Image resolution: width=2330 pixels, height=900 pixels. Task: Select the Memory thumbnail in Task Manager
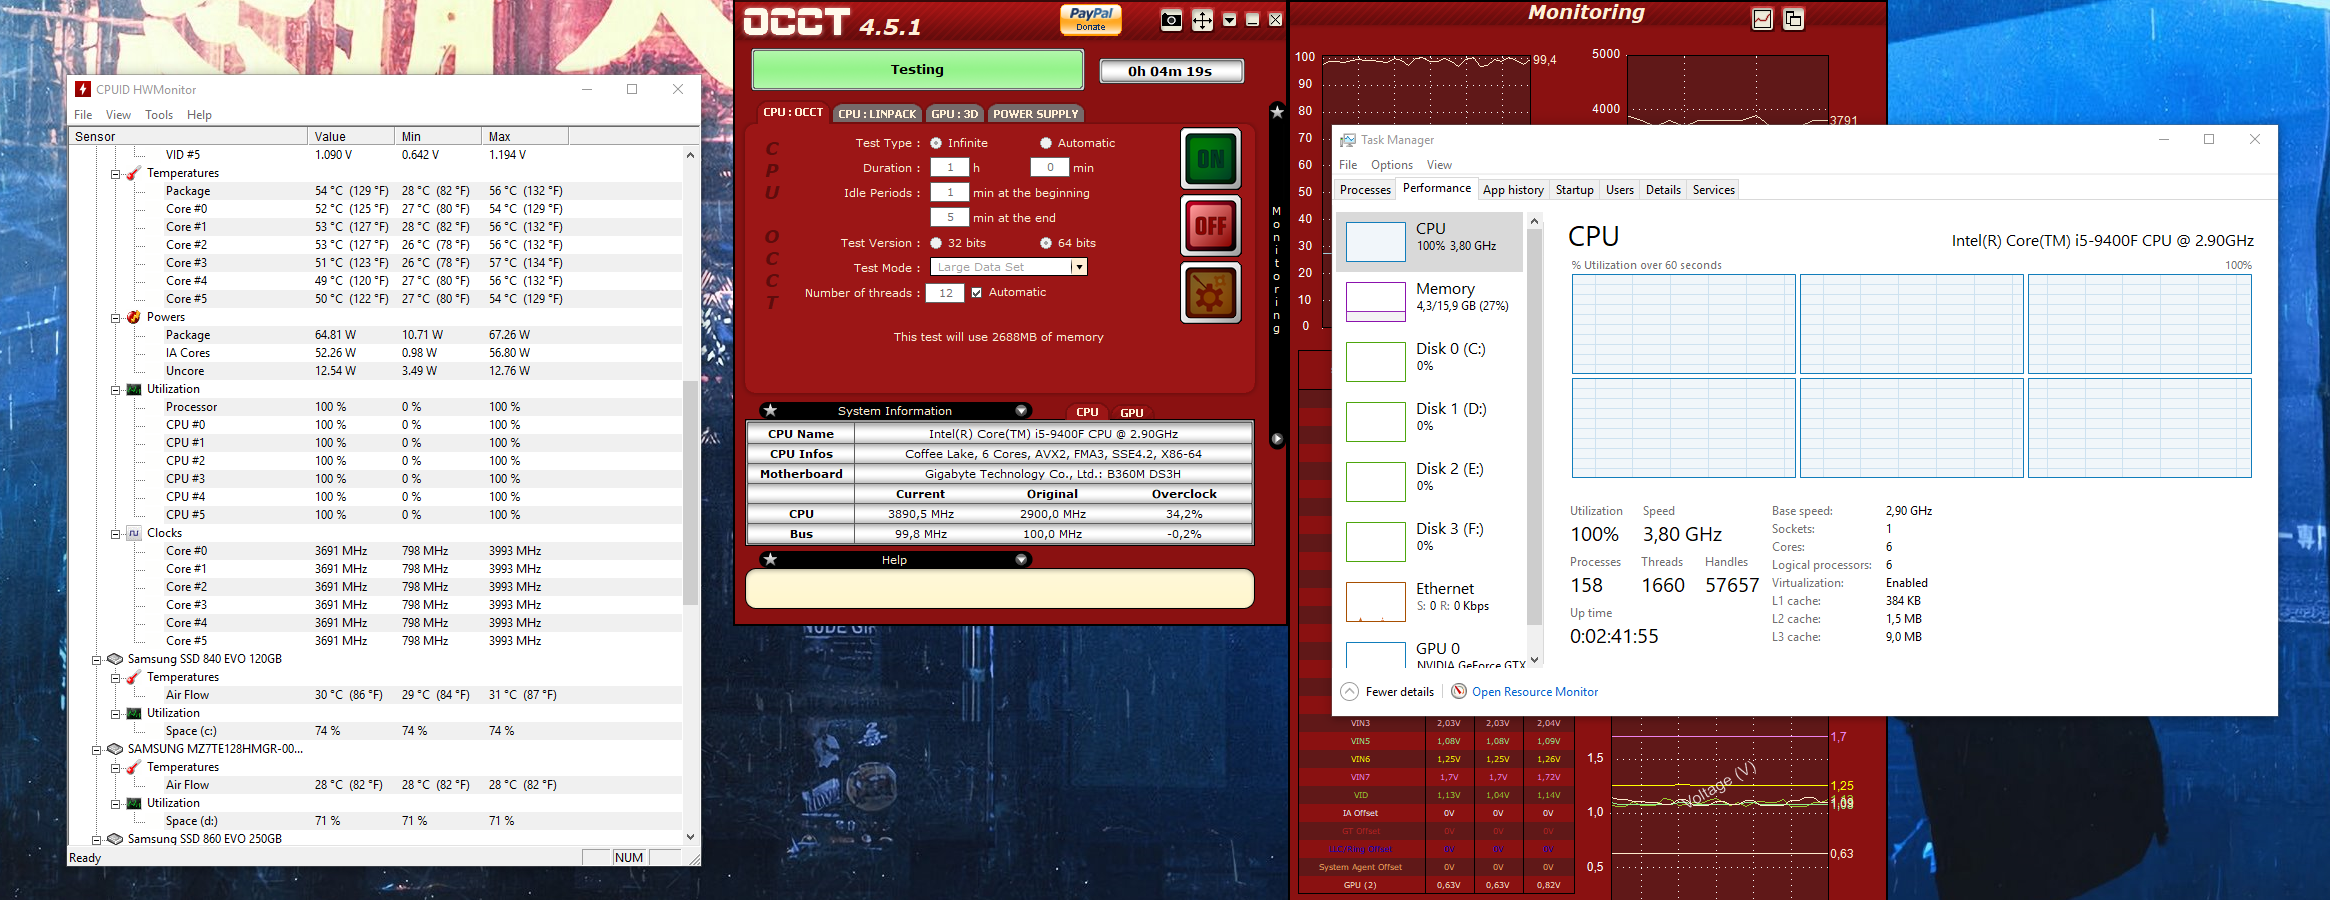click(x=1375, y=302)
